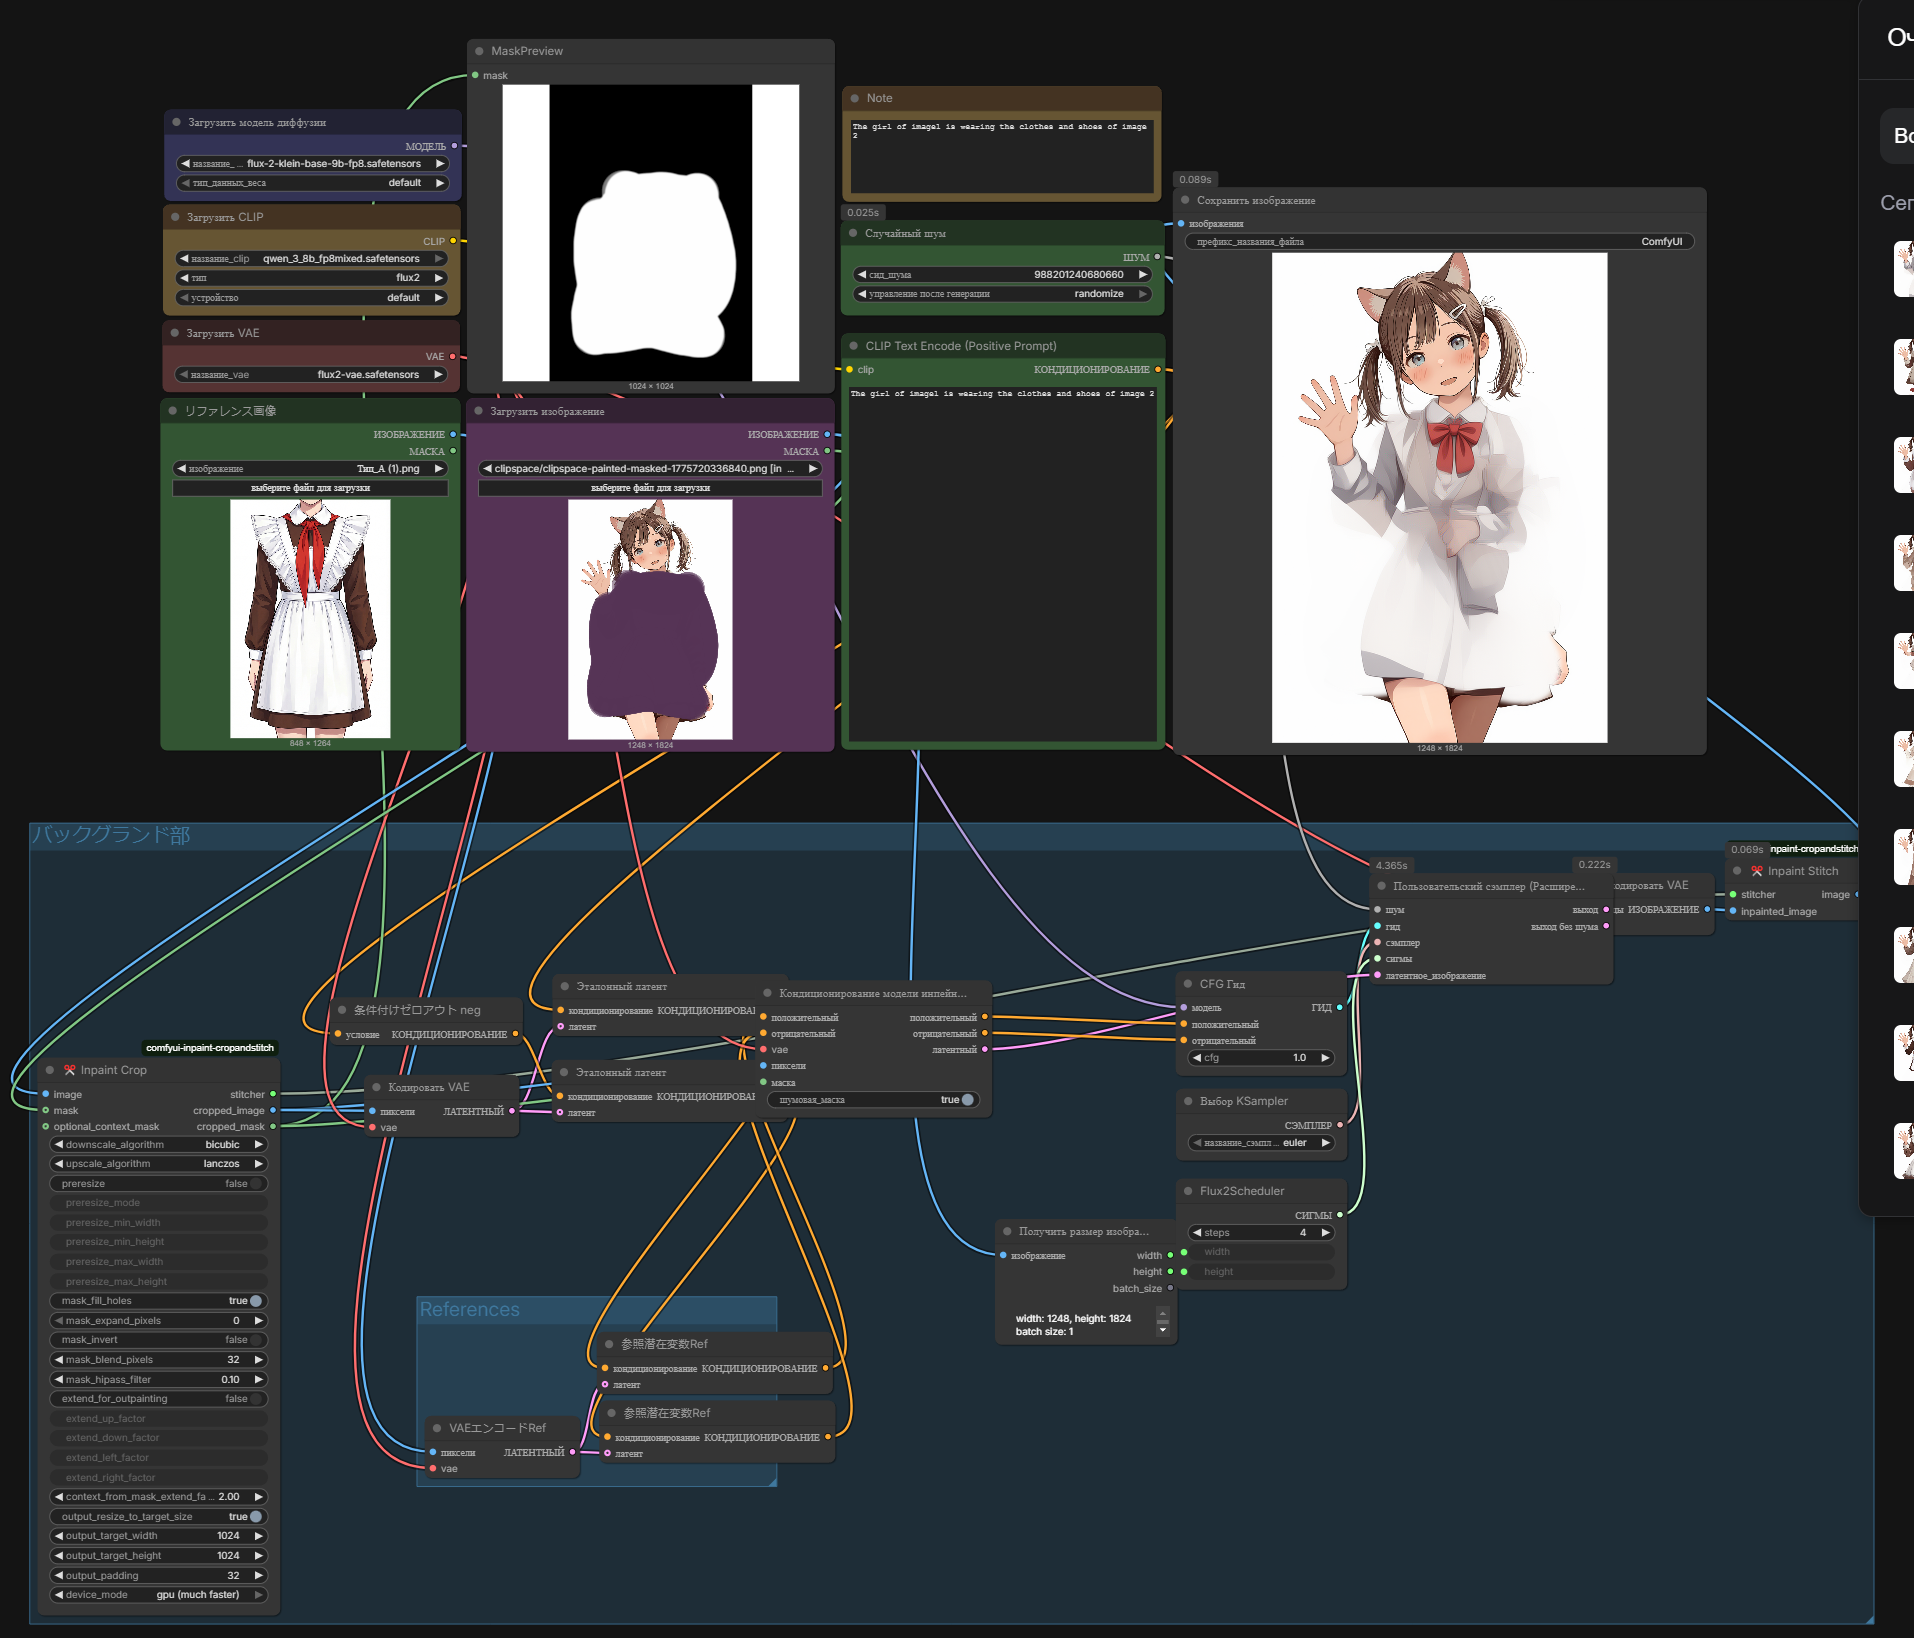
Task: Click the ComfyUI filename prefix field
Action: click(x=1438, y=242)
